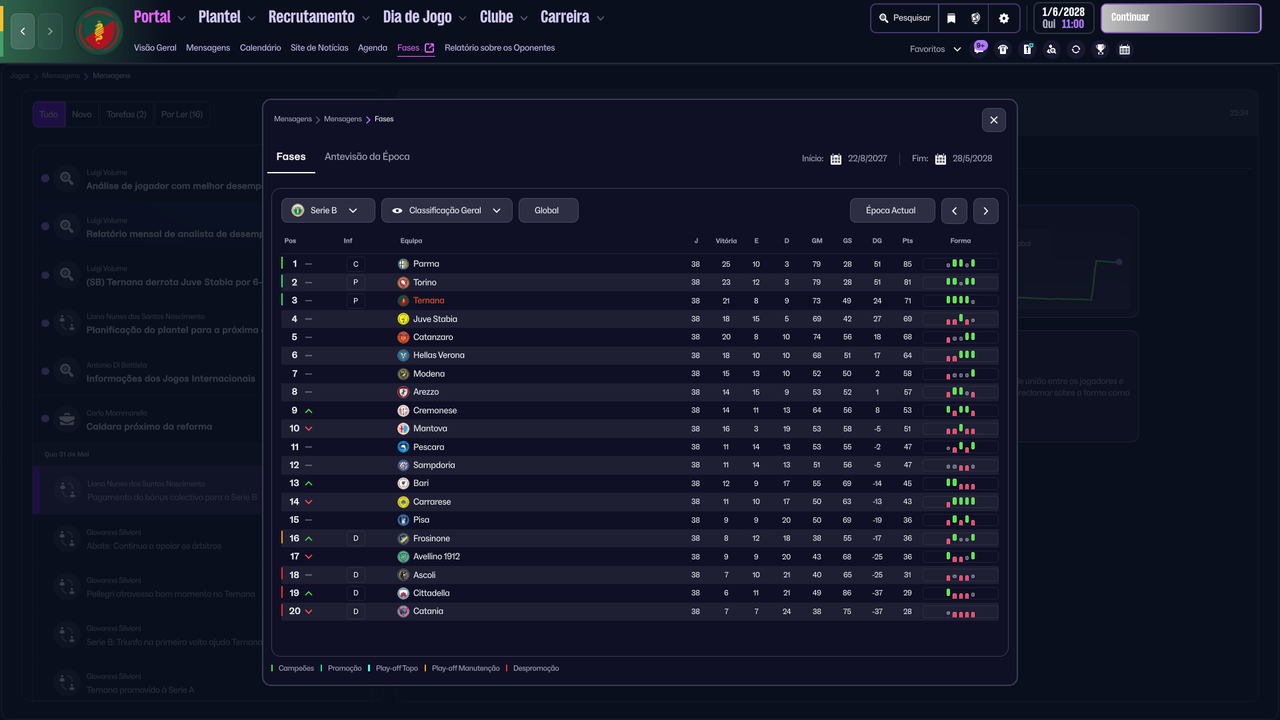
Task: Switch to the Antevisão da Época tab
Action: pos(367,157)
